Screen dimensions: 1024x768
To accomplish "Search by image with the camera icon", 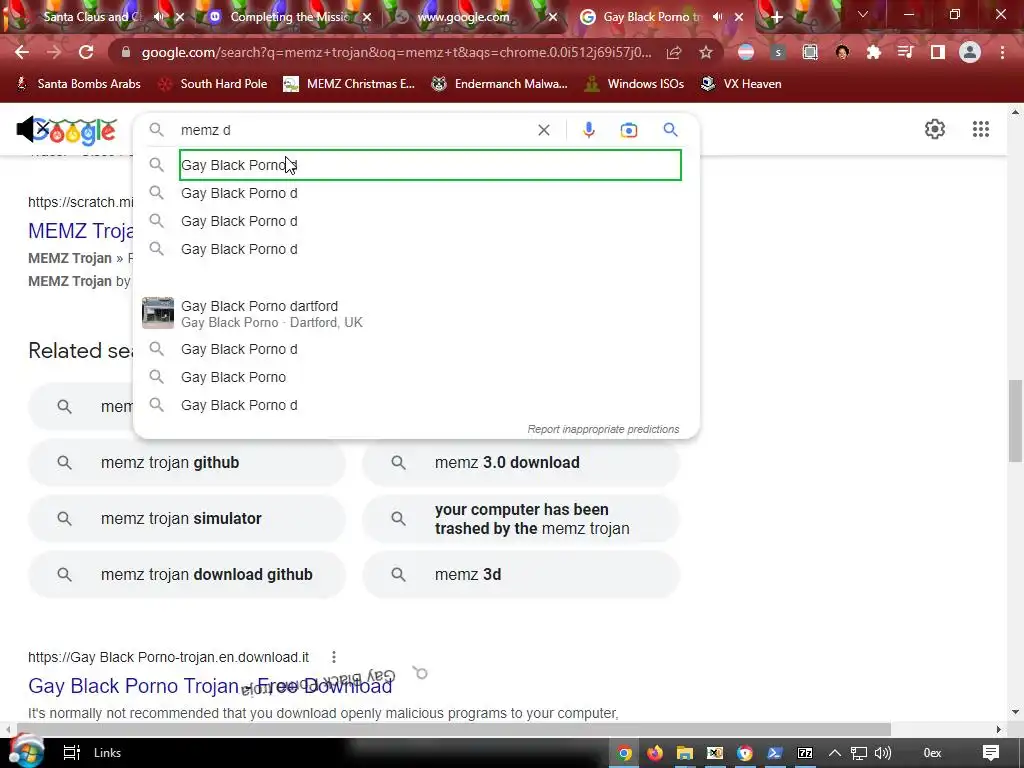I will point(628,130).
